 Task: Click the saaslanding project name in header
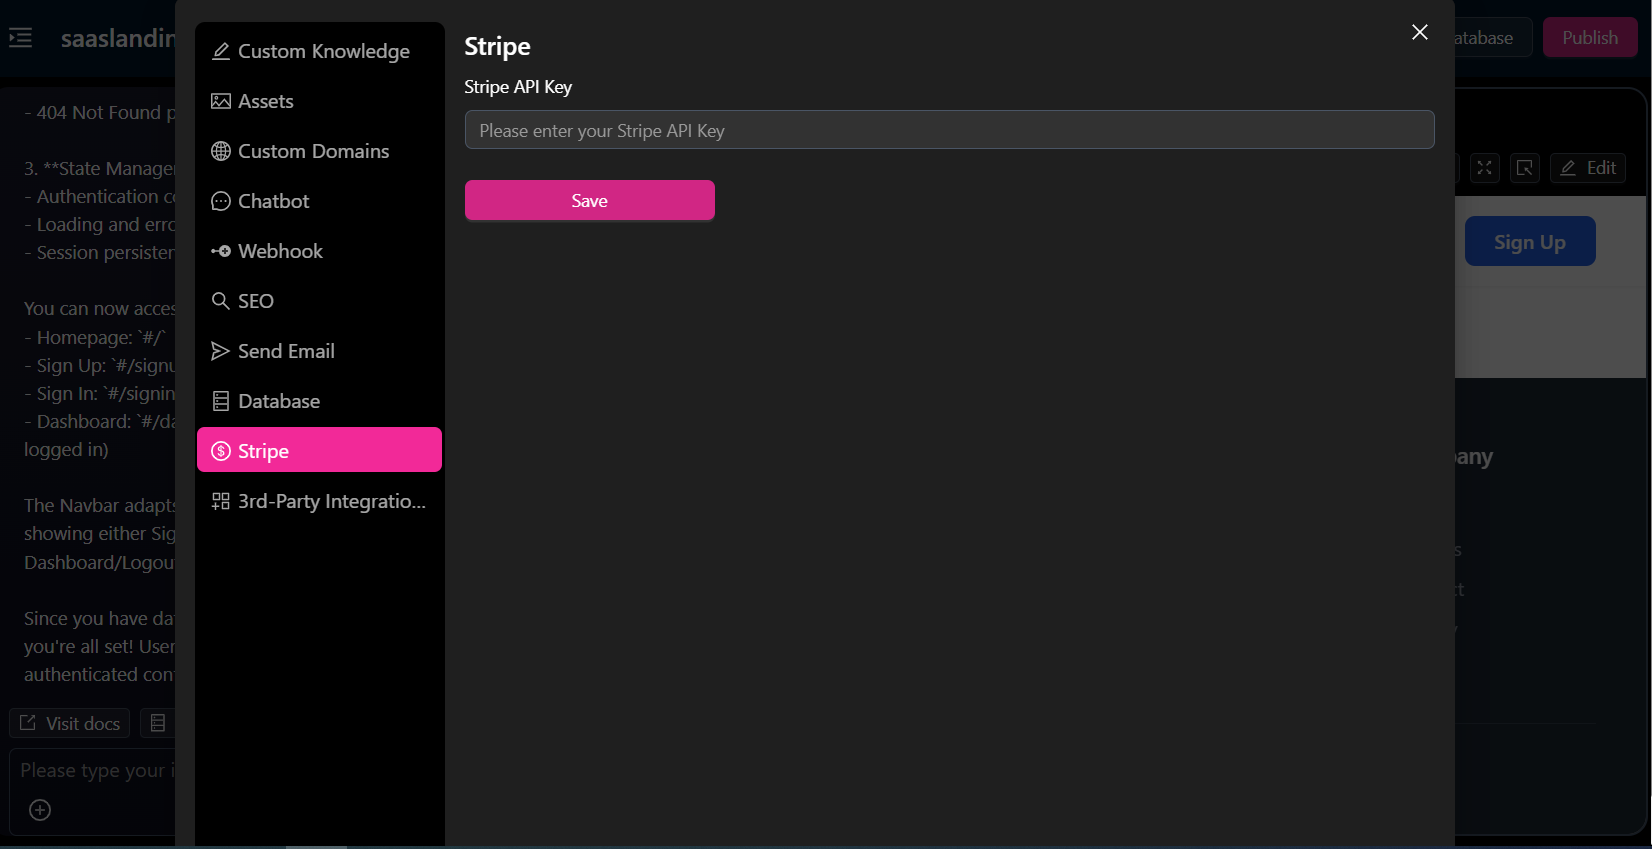tap(118, 38)
